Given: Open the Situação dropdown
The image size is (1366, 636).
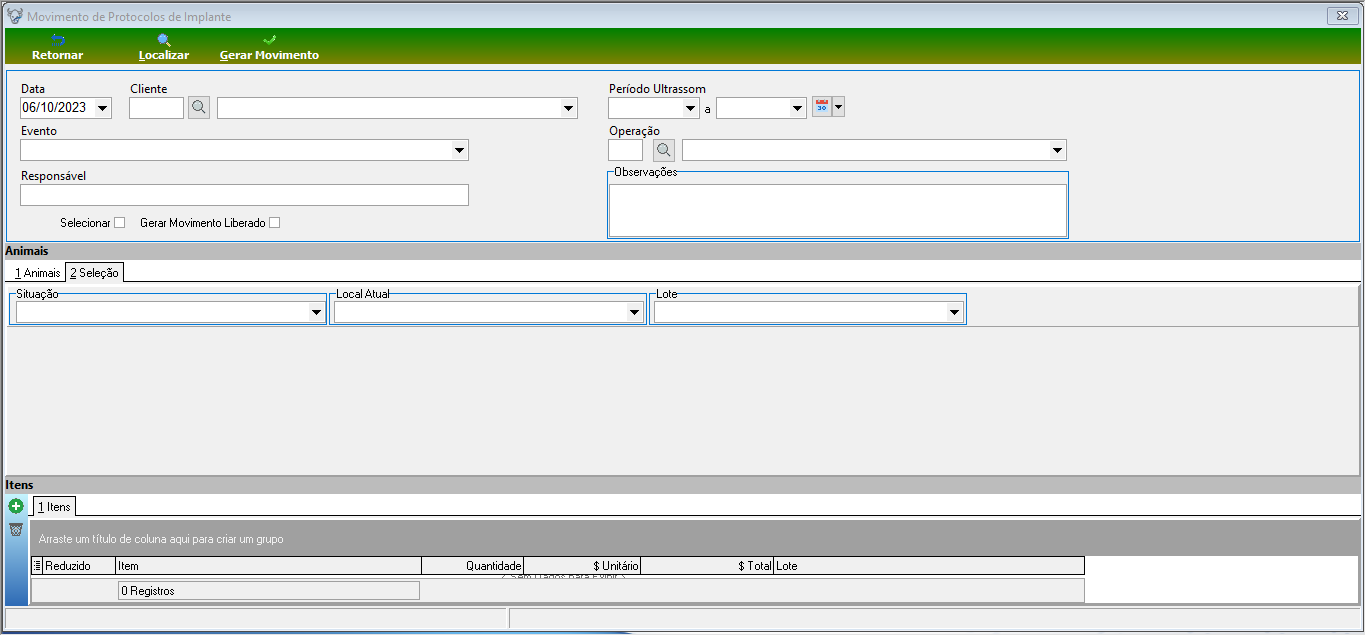Looking at the screenshot, I should (x=315, y=313).
